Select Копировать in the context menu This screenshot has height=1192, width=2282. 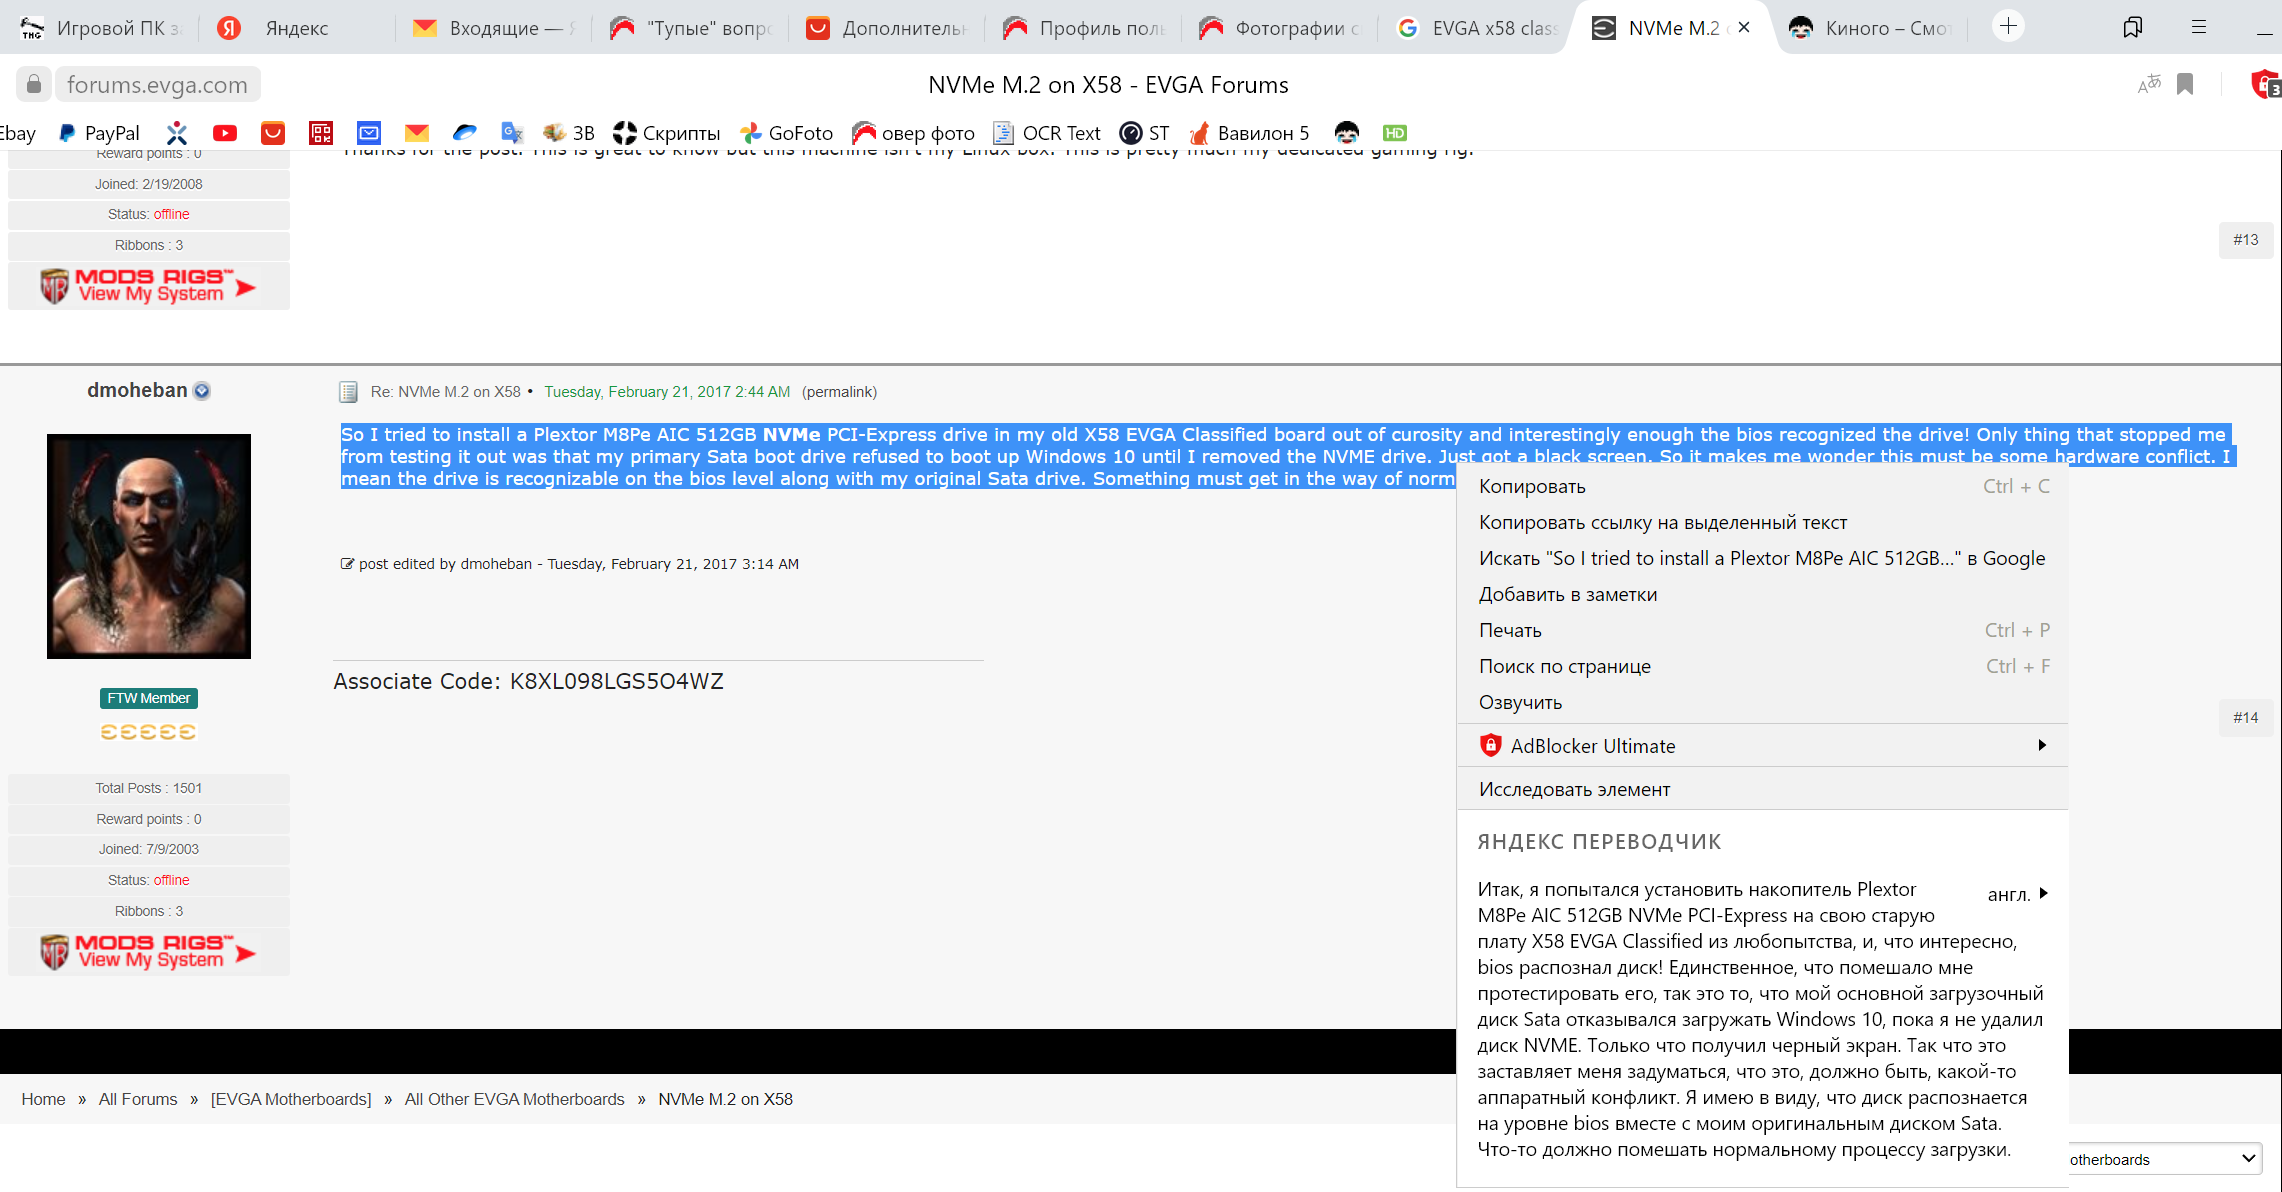coord(1532,487)
